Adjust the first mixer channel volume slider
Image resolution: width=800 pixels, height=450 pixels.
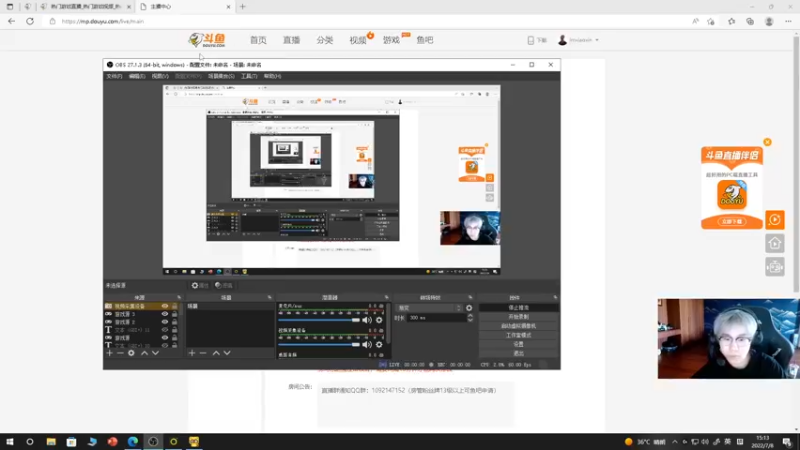[319, 320]
